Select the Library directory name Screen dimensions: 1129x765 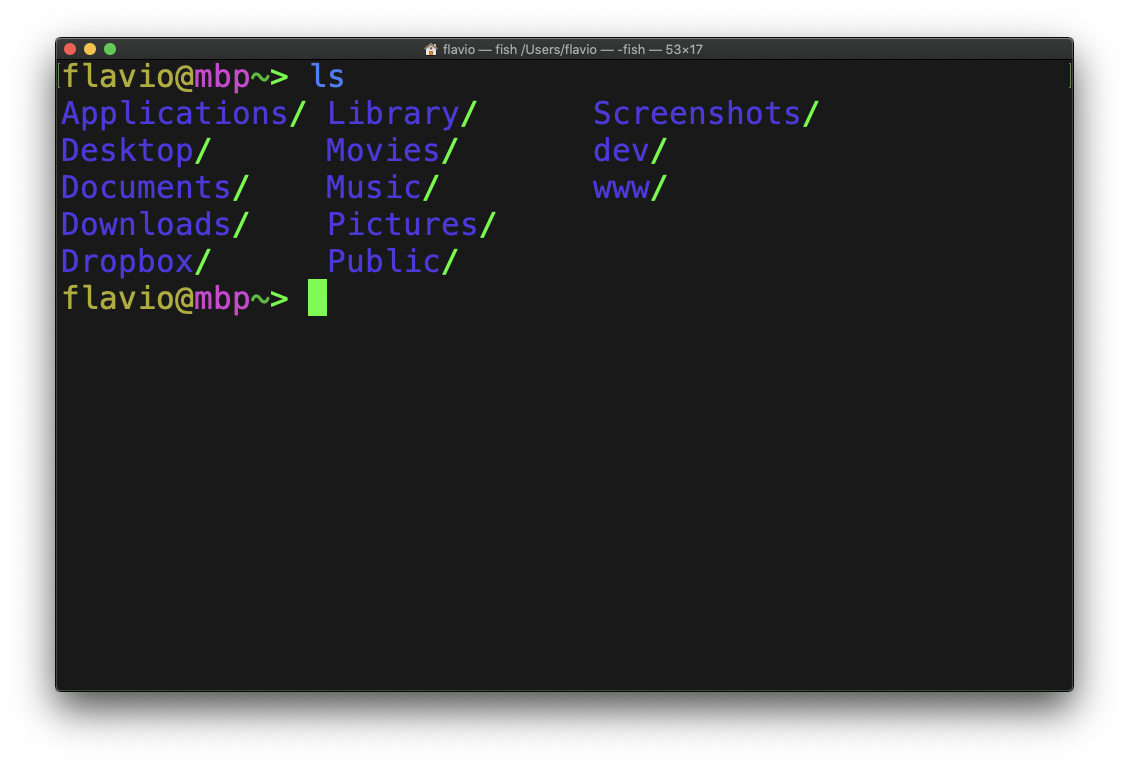[x=394, y=113]
